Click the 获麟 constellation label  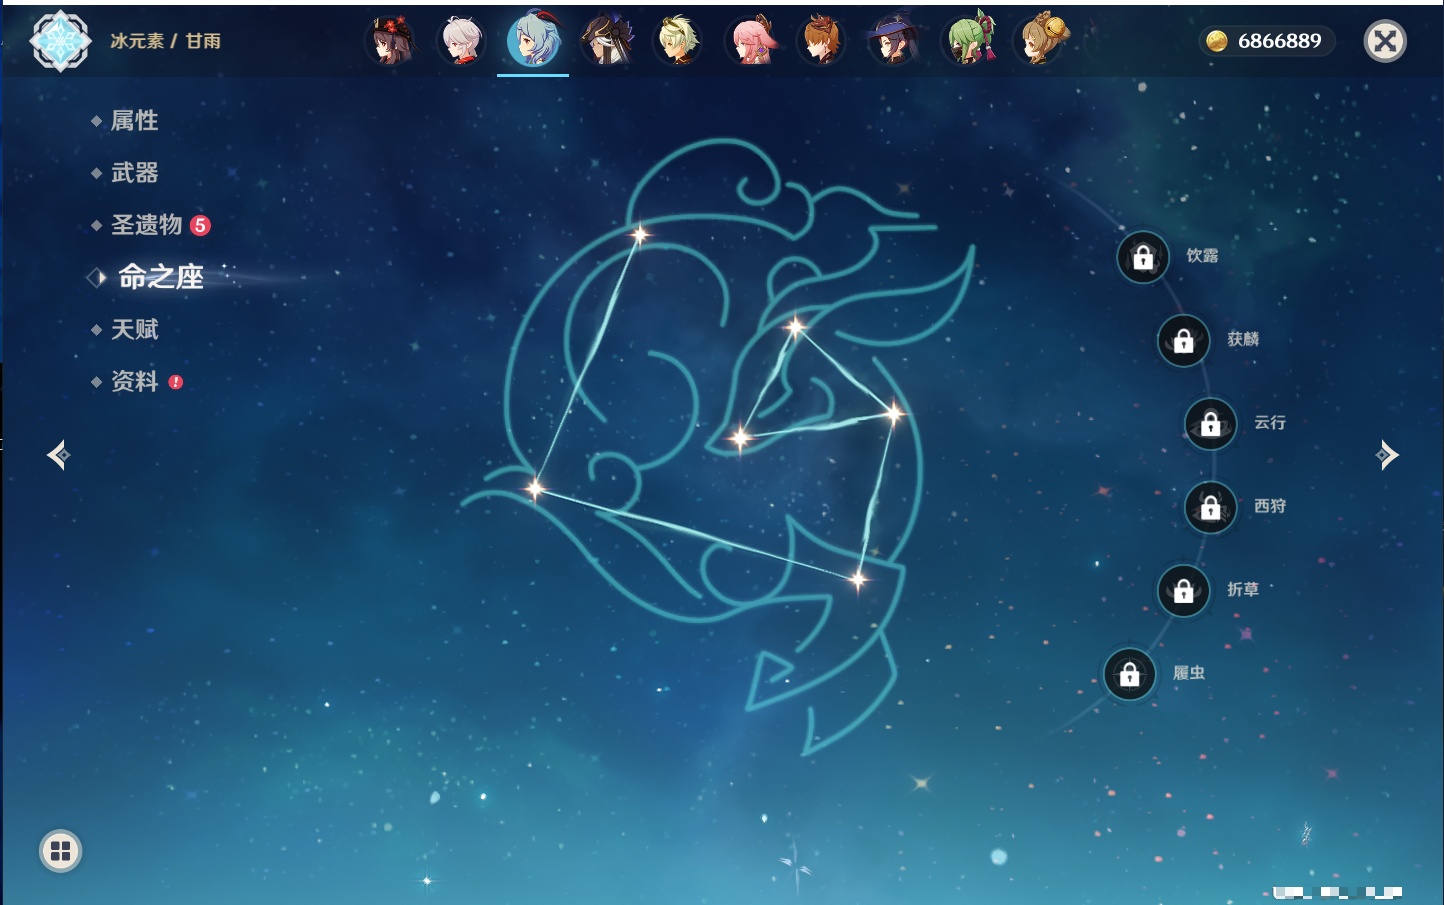coord(1243,339)
